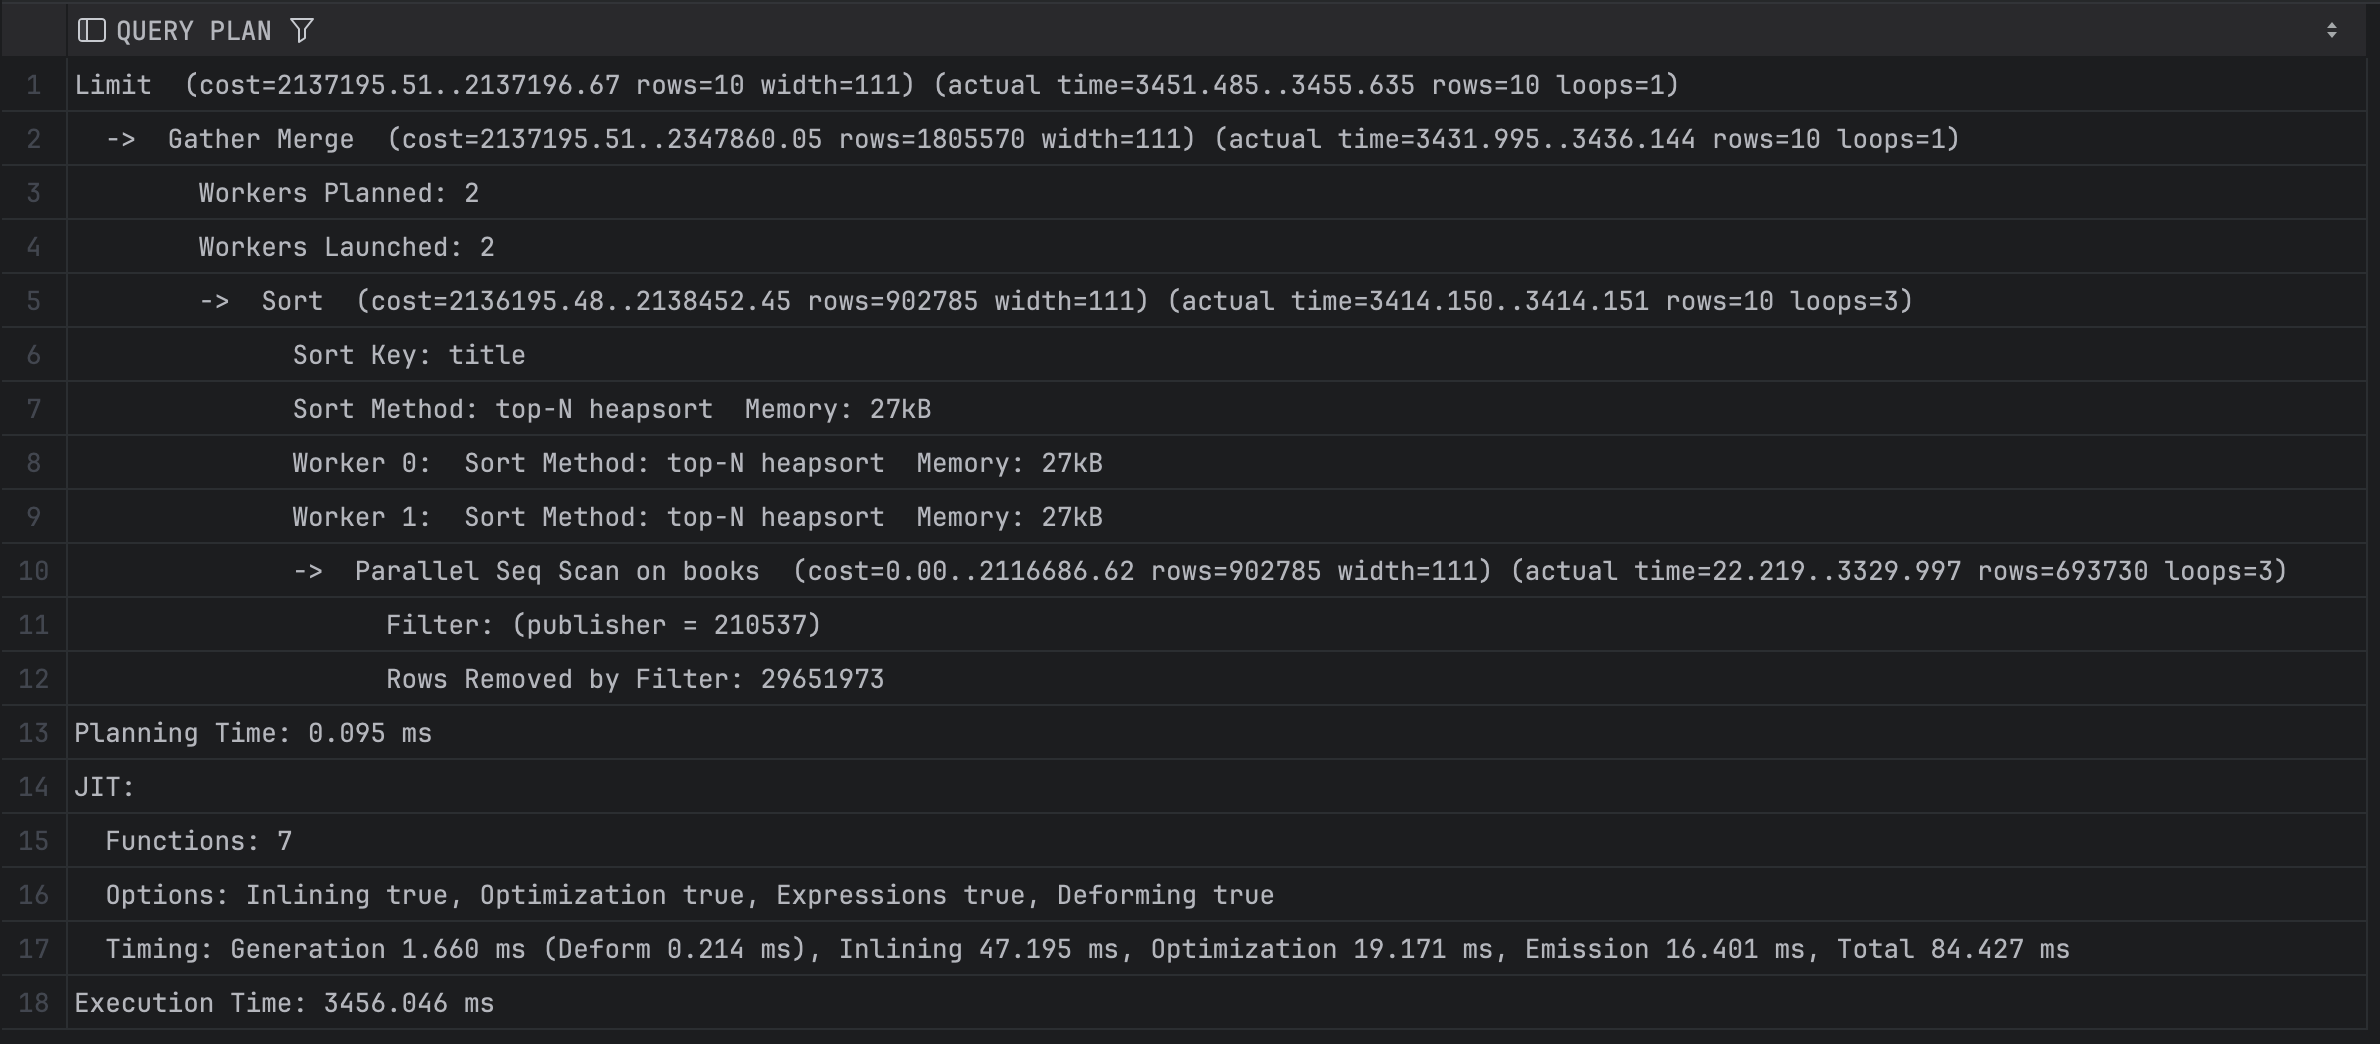Click the Sort node row text

tap(1086, 301)
